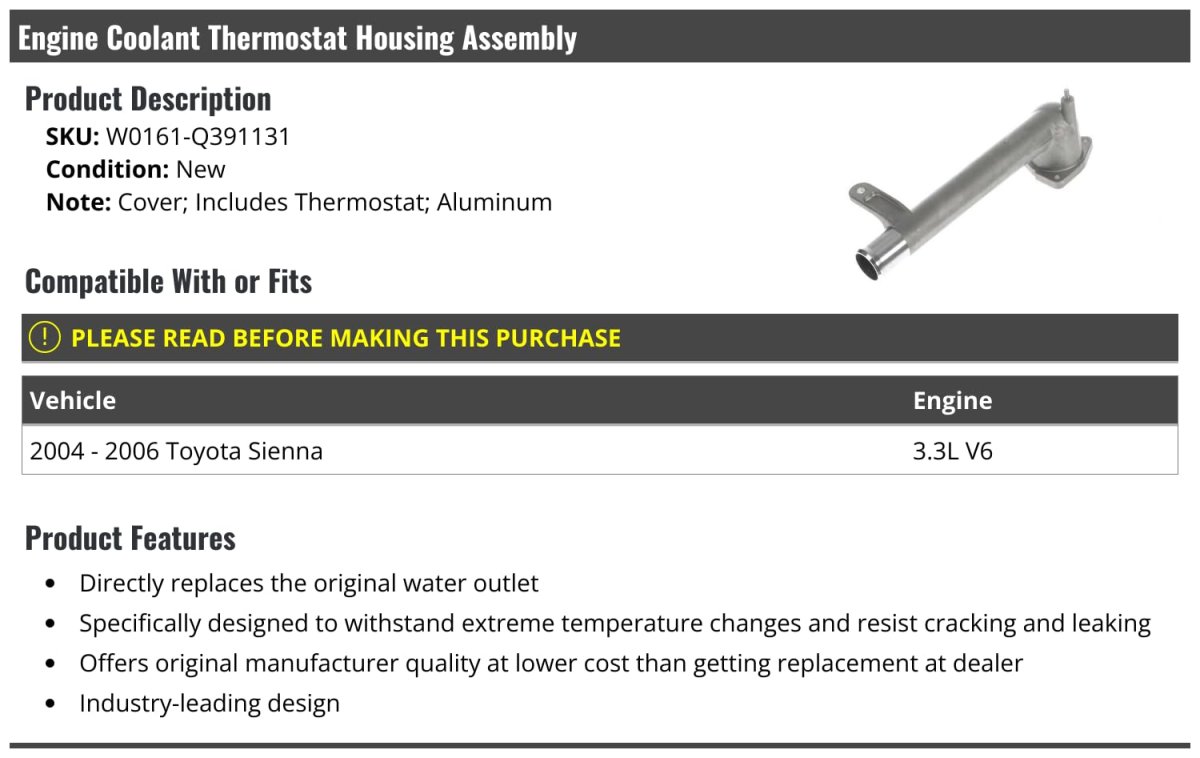Screen dimensions: 1200x758
Task: Click the yellow exclamation warning icon
Action: (45, 338)
